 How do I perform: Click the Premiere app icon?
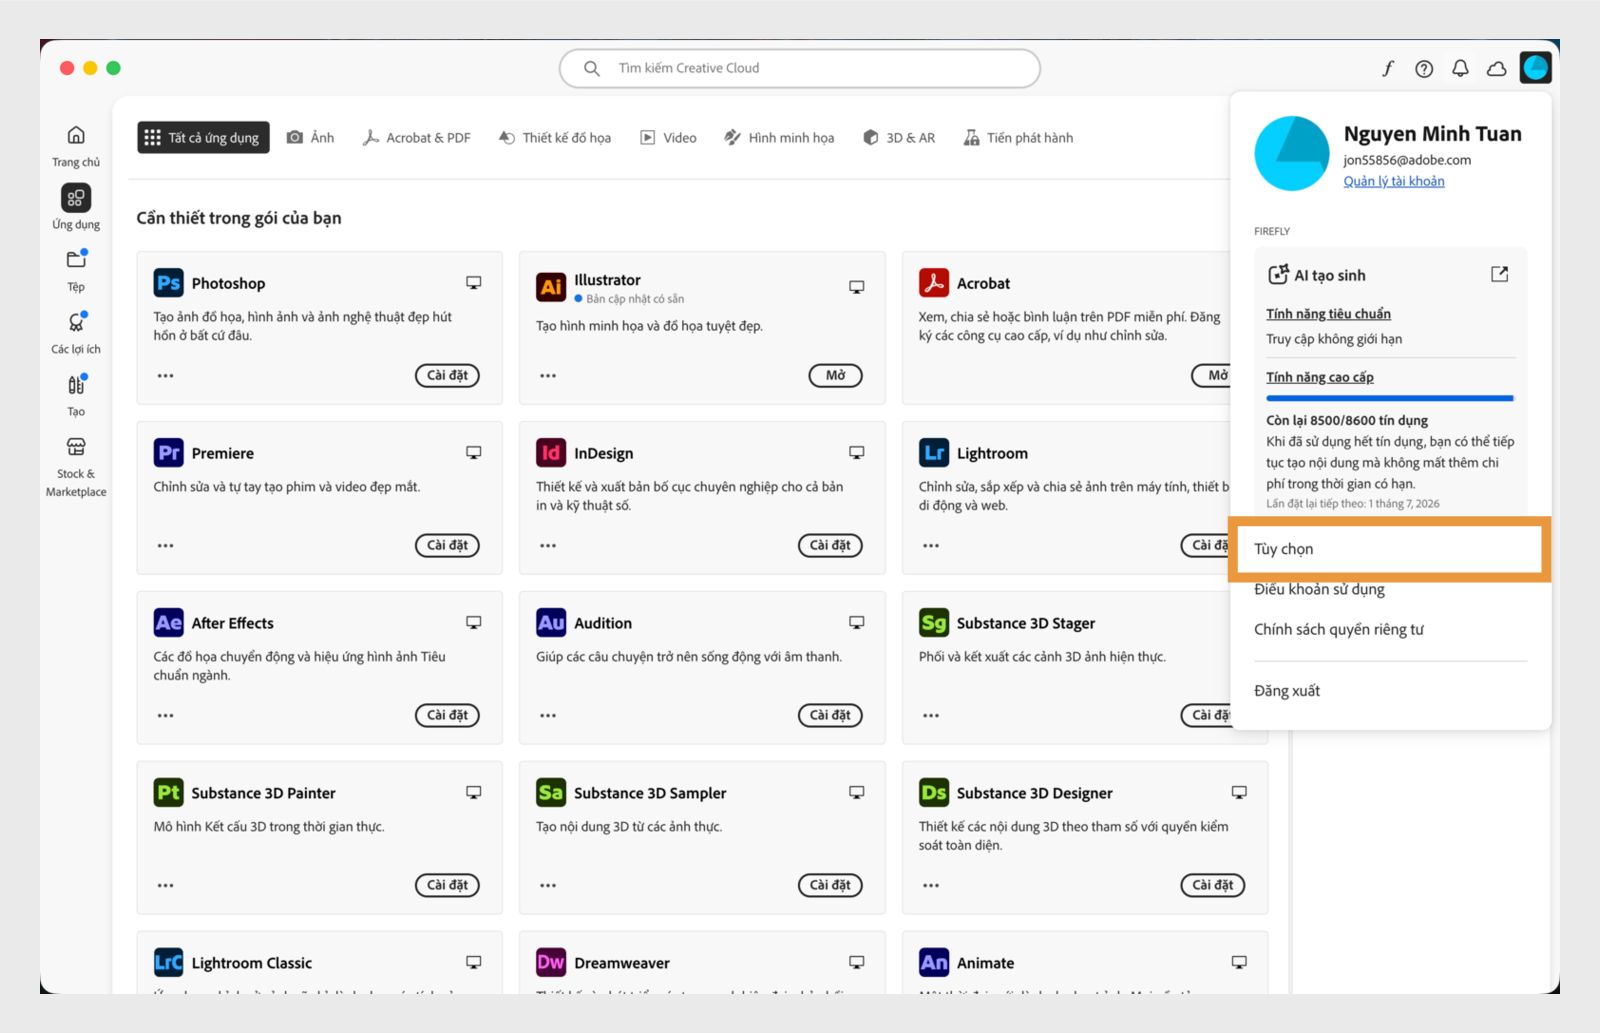tap(168, 453)
